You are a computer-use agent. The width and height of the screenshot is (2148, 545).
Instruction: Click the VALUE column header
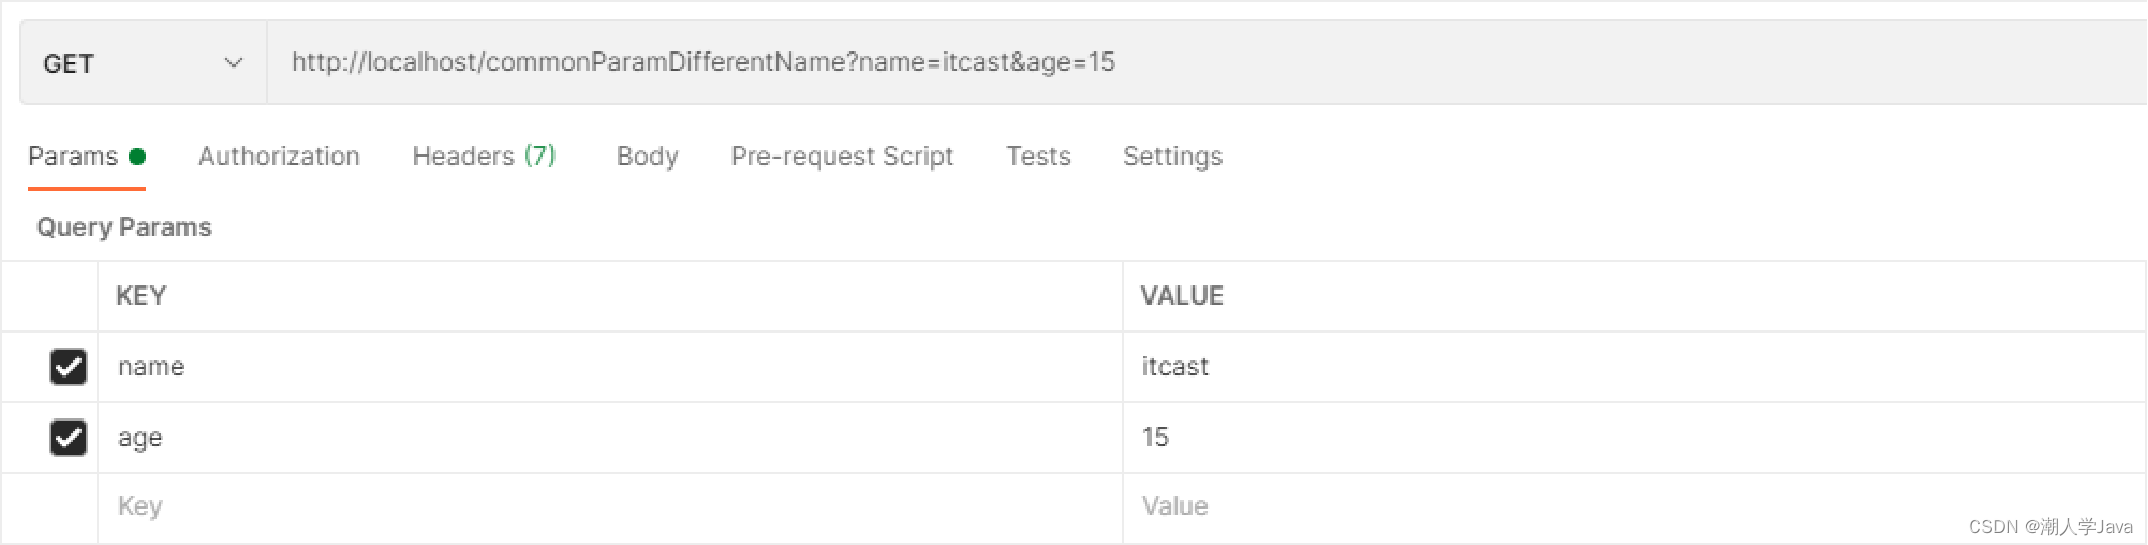coord(1182,296)
